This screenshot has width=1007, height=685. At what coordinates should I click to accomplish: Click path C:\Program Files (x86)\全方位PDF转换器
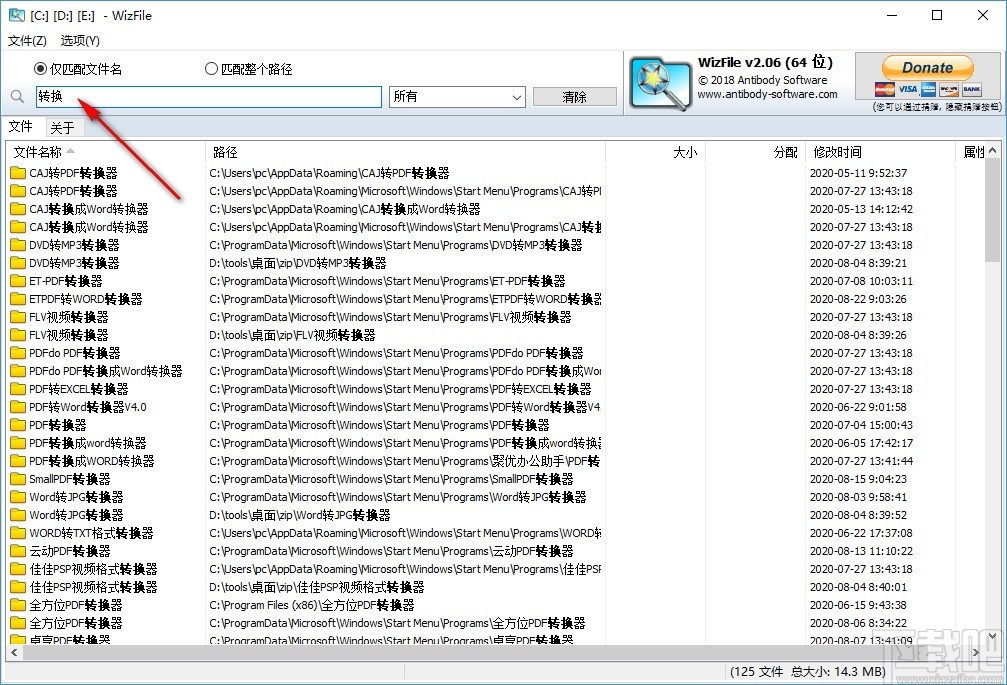[311, 605]
